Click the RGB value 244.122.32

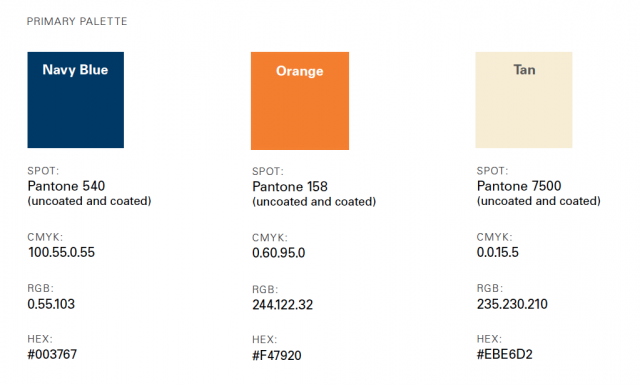[282, 305]
